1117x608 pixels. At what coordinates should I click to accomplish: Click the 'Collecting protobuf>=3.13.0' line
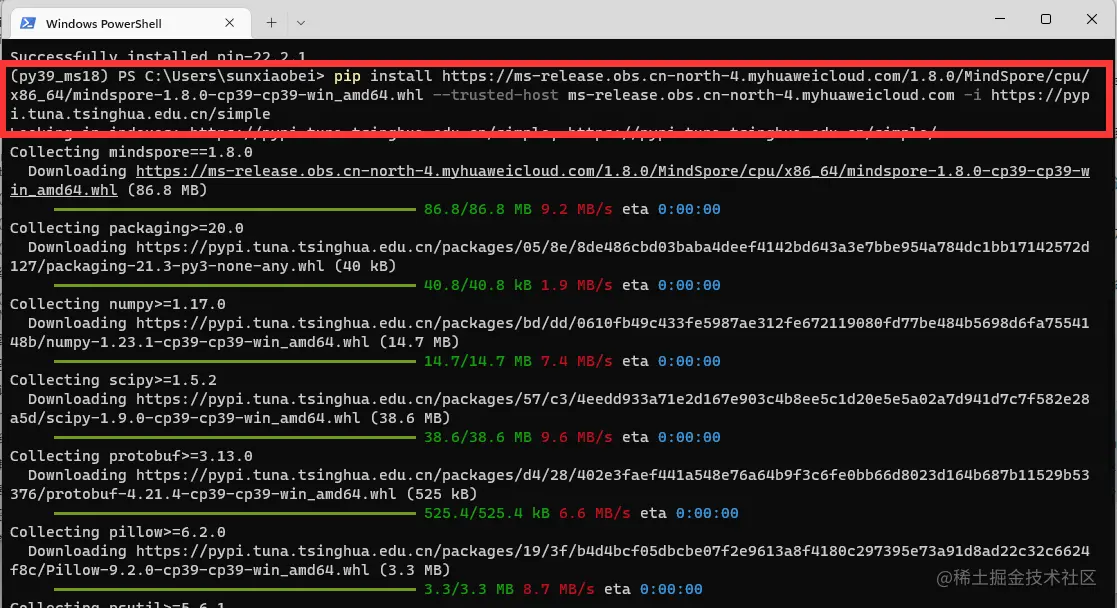[131, 456]
